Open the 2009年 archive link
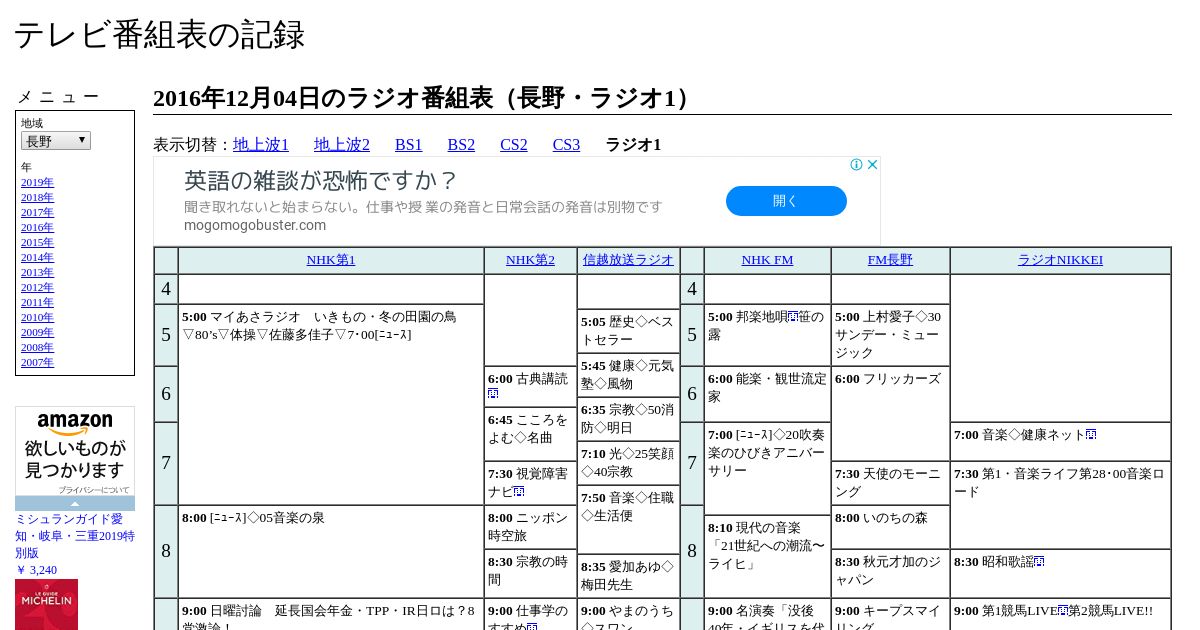 click(x=37, y=332)
